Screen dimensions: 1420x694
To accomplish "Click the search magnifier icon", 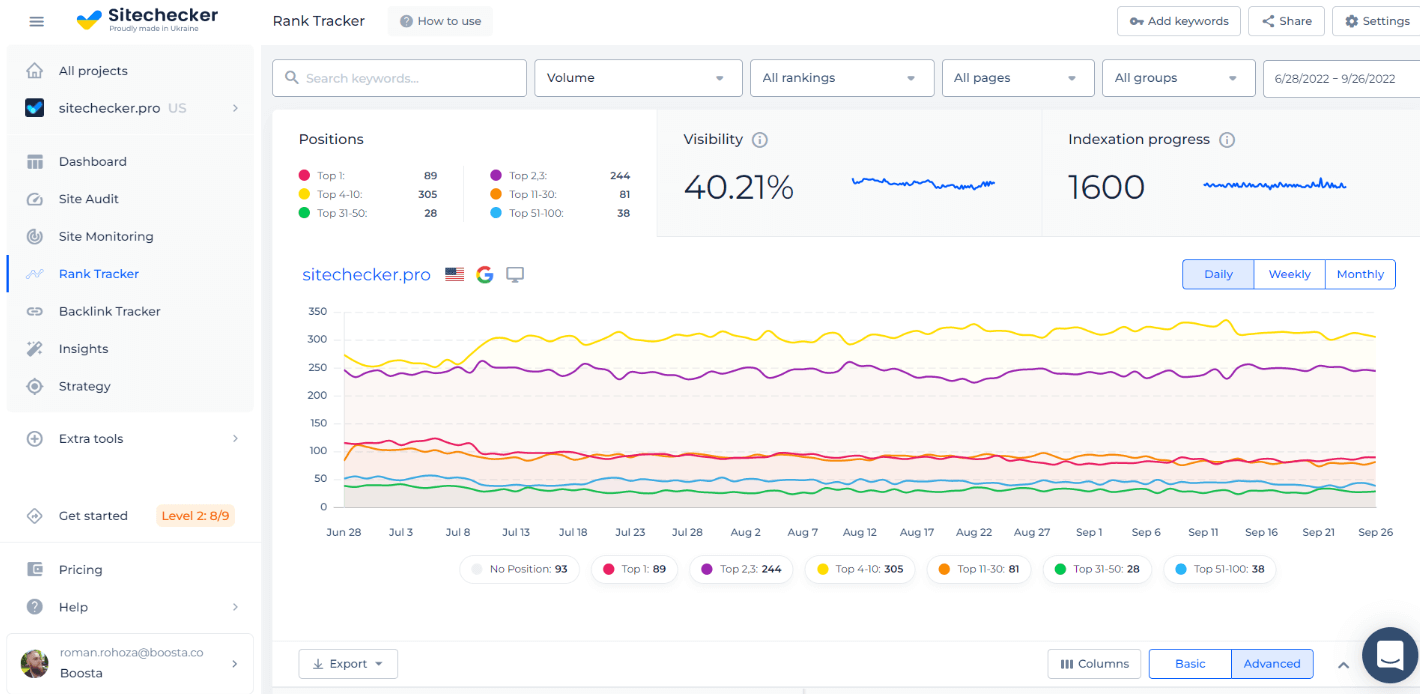I will 292,78.
